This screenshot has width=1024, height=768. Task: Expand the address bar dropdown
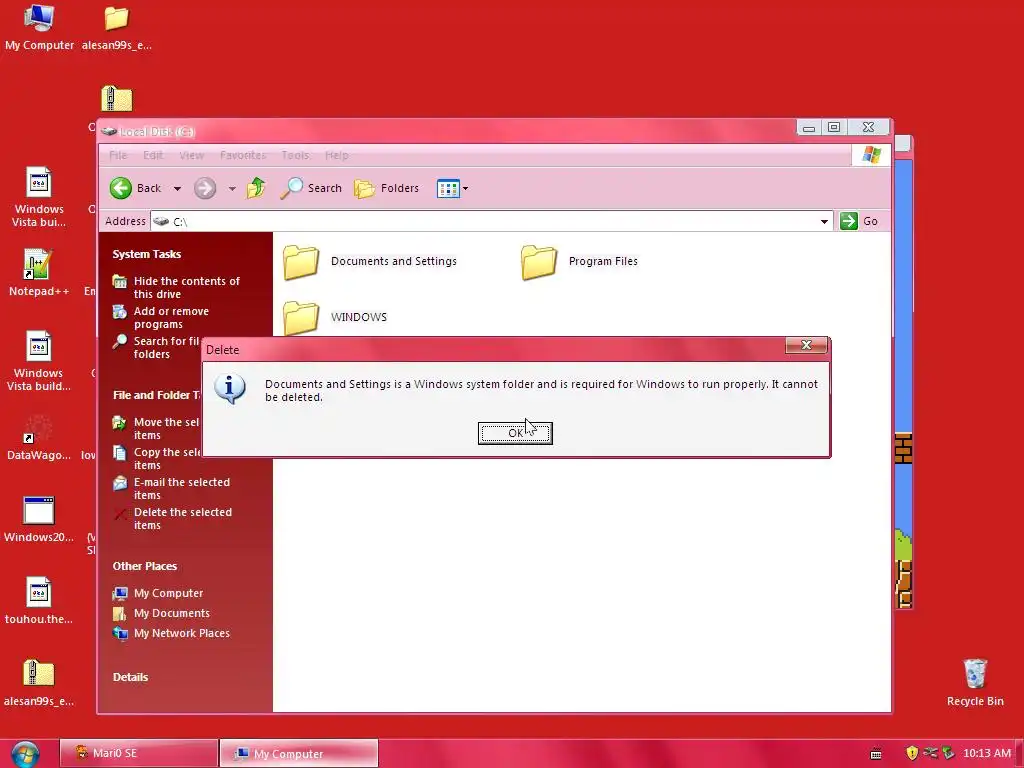pyautogui.click(x=824, y=221)
